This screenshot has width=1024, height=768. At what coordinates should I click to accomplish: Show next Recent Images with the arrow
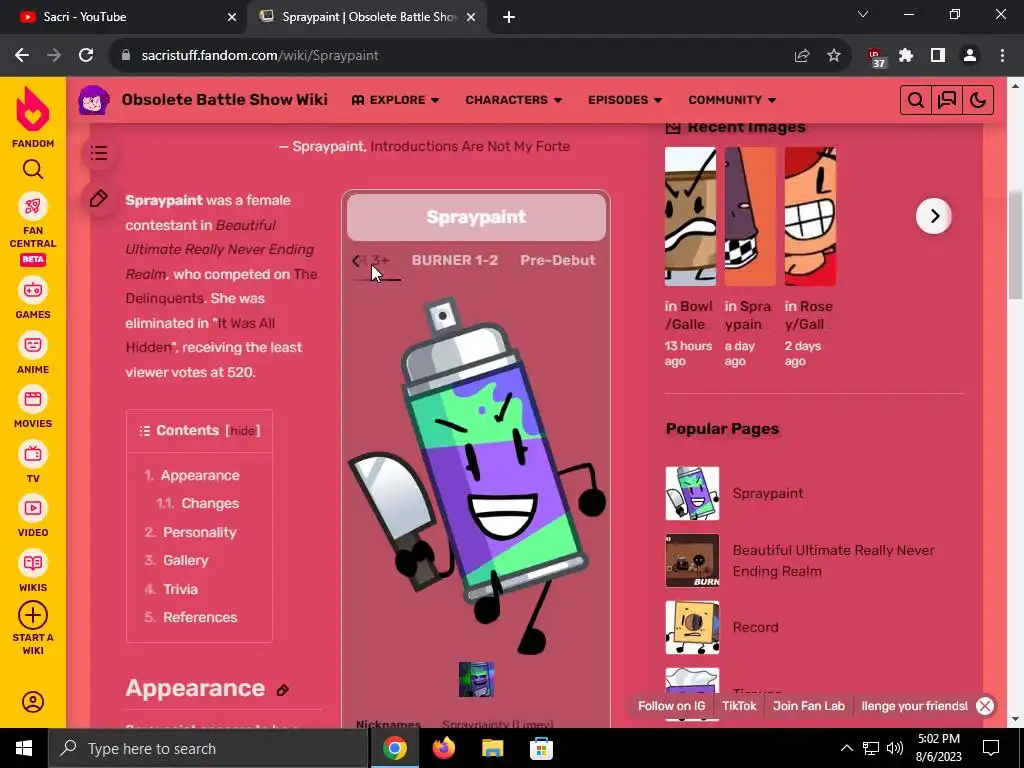click(x=934, y=216)
